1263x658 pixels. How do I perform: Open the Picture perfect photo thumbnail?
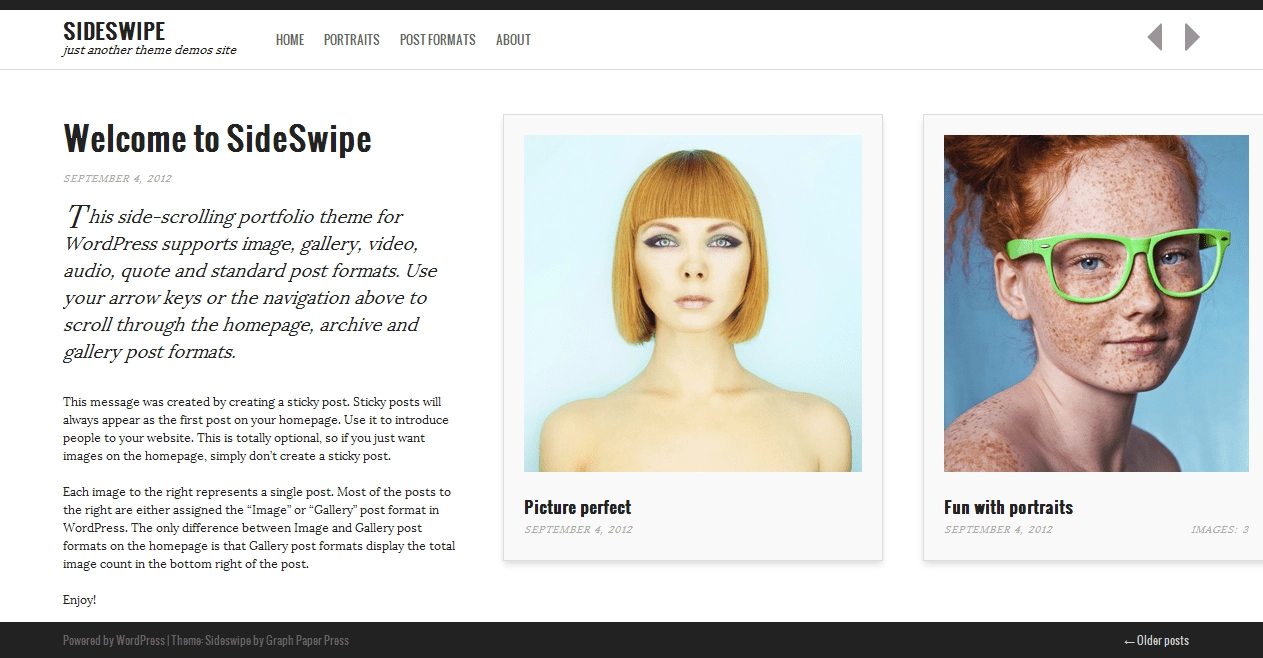[x=692, y=303]
